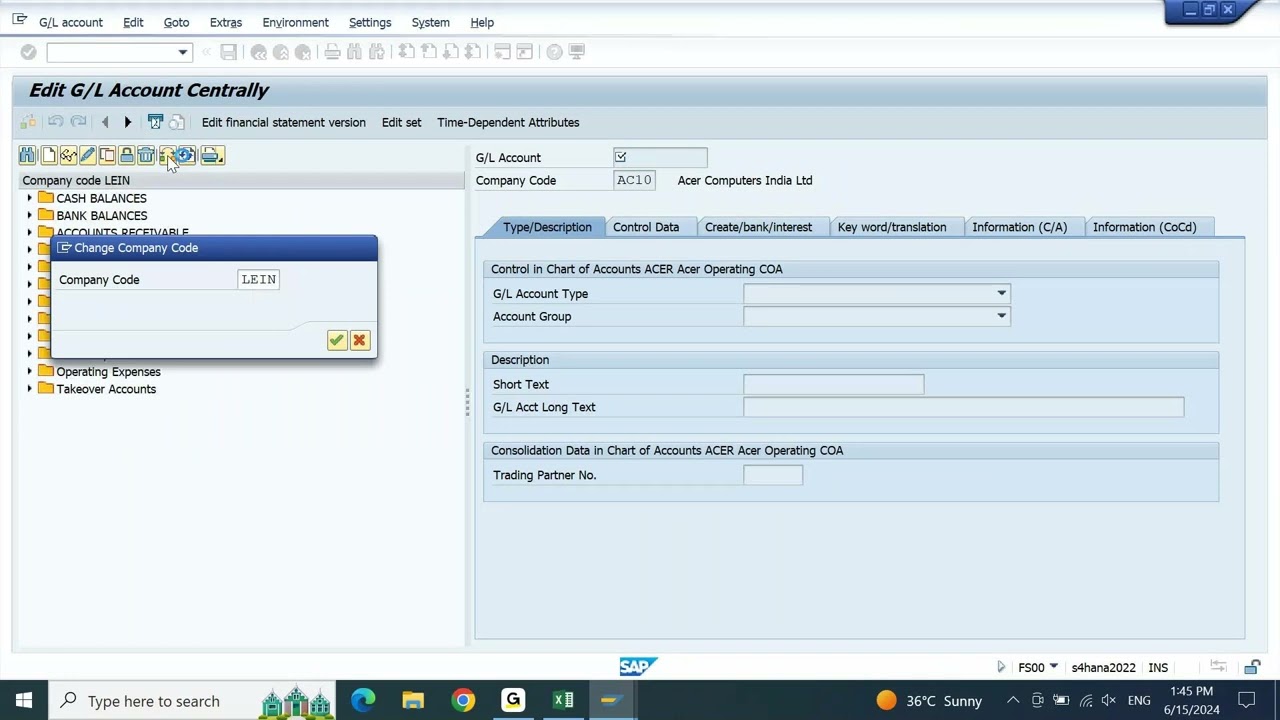Open the FS00 transaction dropdown in status bar

point(1053,667)
